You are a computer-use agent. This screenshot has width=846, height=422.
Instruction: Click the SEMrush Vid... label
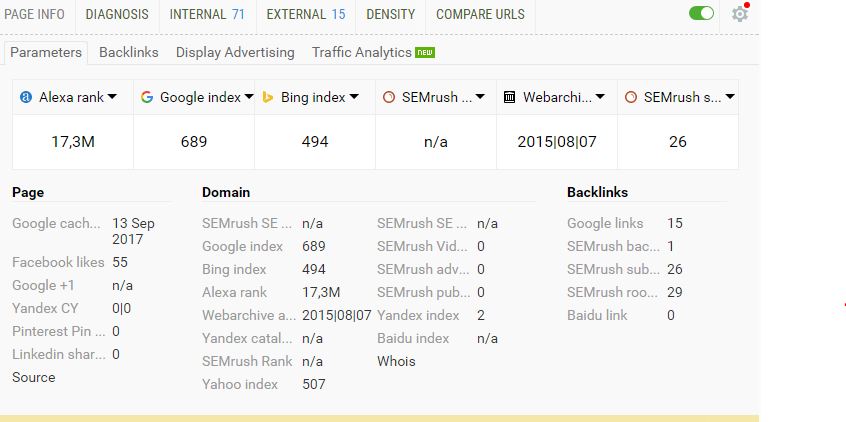422,247
